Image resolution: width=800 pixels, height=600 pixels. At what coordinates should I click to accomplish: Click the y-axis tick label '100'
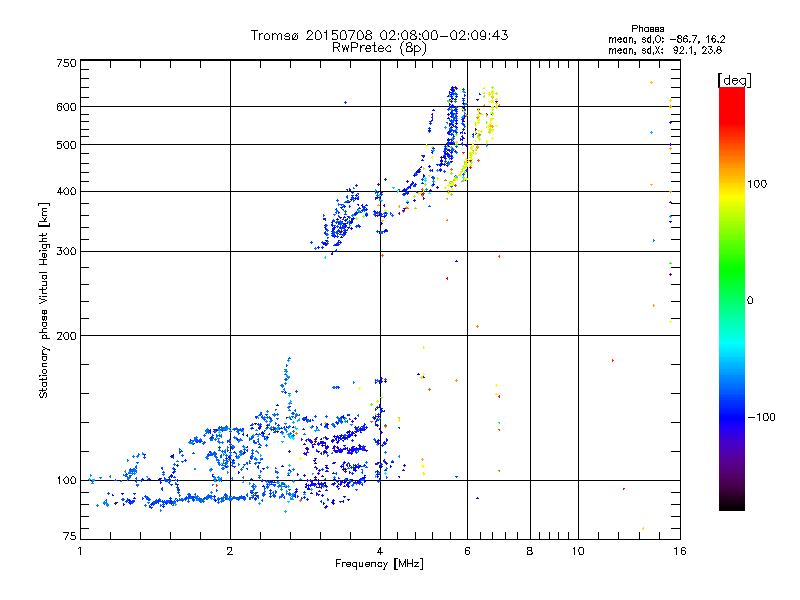click(66, 481)
